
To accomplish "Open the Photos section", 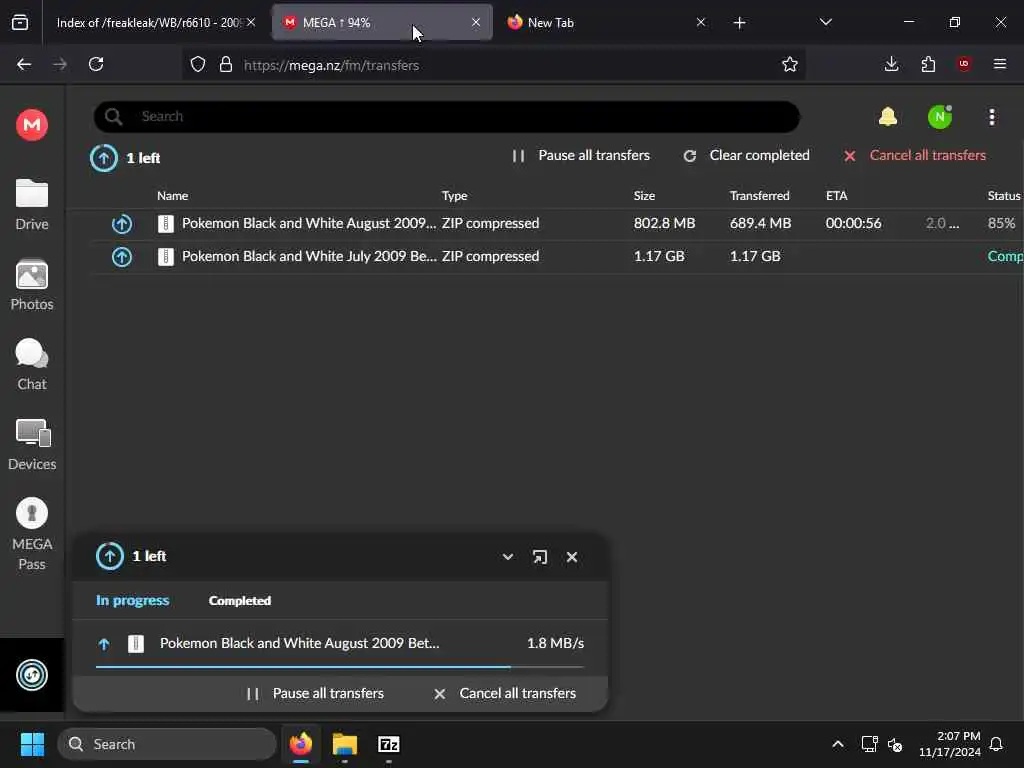I will 31,285.
